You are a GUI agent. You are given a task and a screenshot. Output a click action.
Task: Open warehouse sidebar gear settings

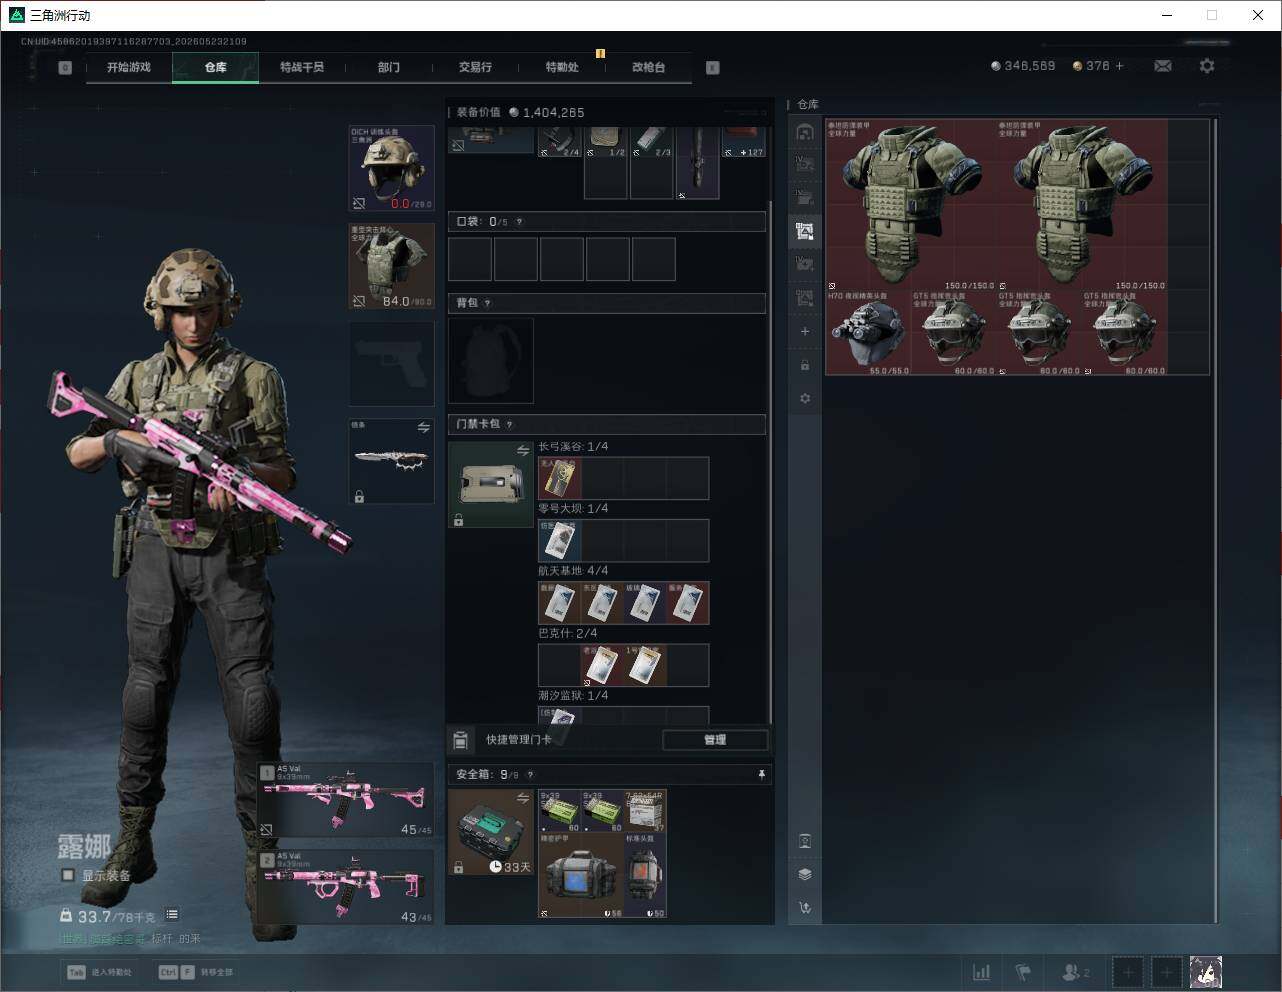[805, 398]
